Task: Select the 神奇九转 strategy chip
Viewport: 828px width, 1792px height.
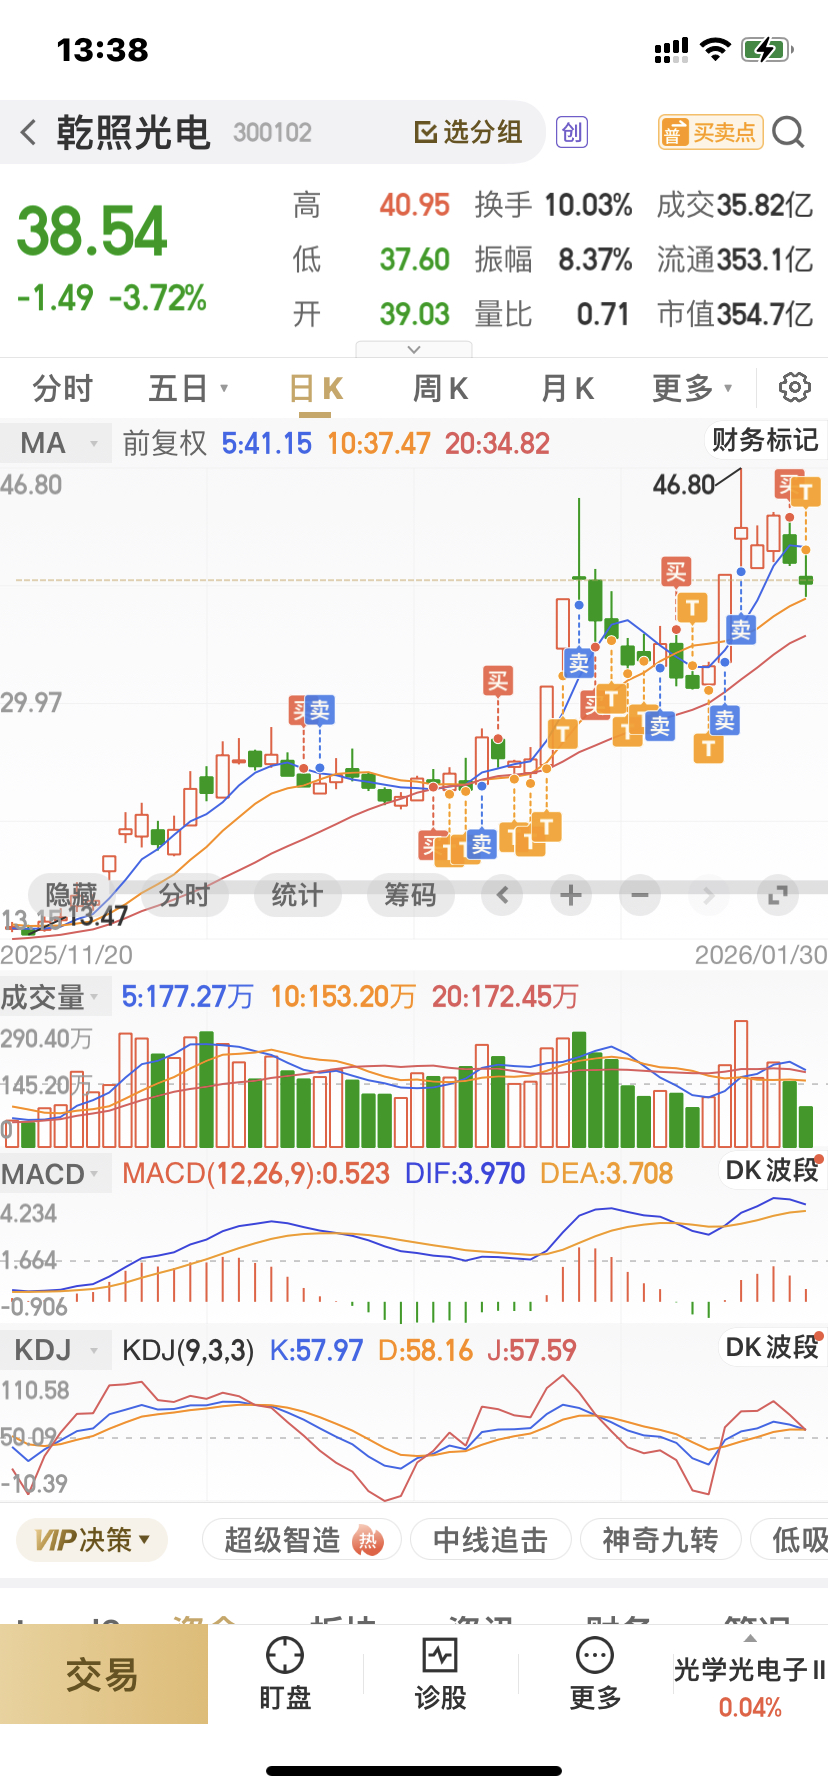Action: click(660, 1540)
